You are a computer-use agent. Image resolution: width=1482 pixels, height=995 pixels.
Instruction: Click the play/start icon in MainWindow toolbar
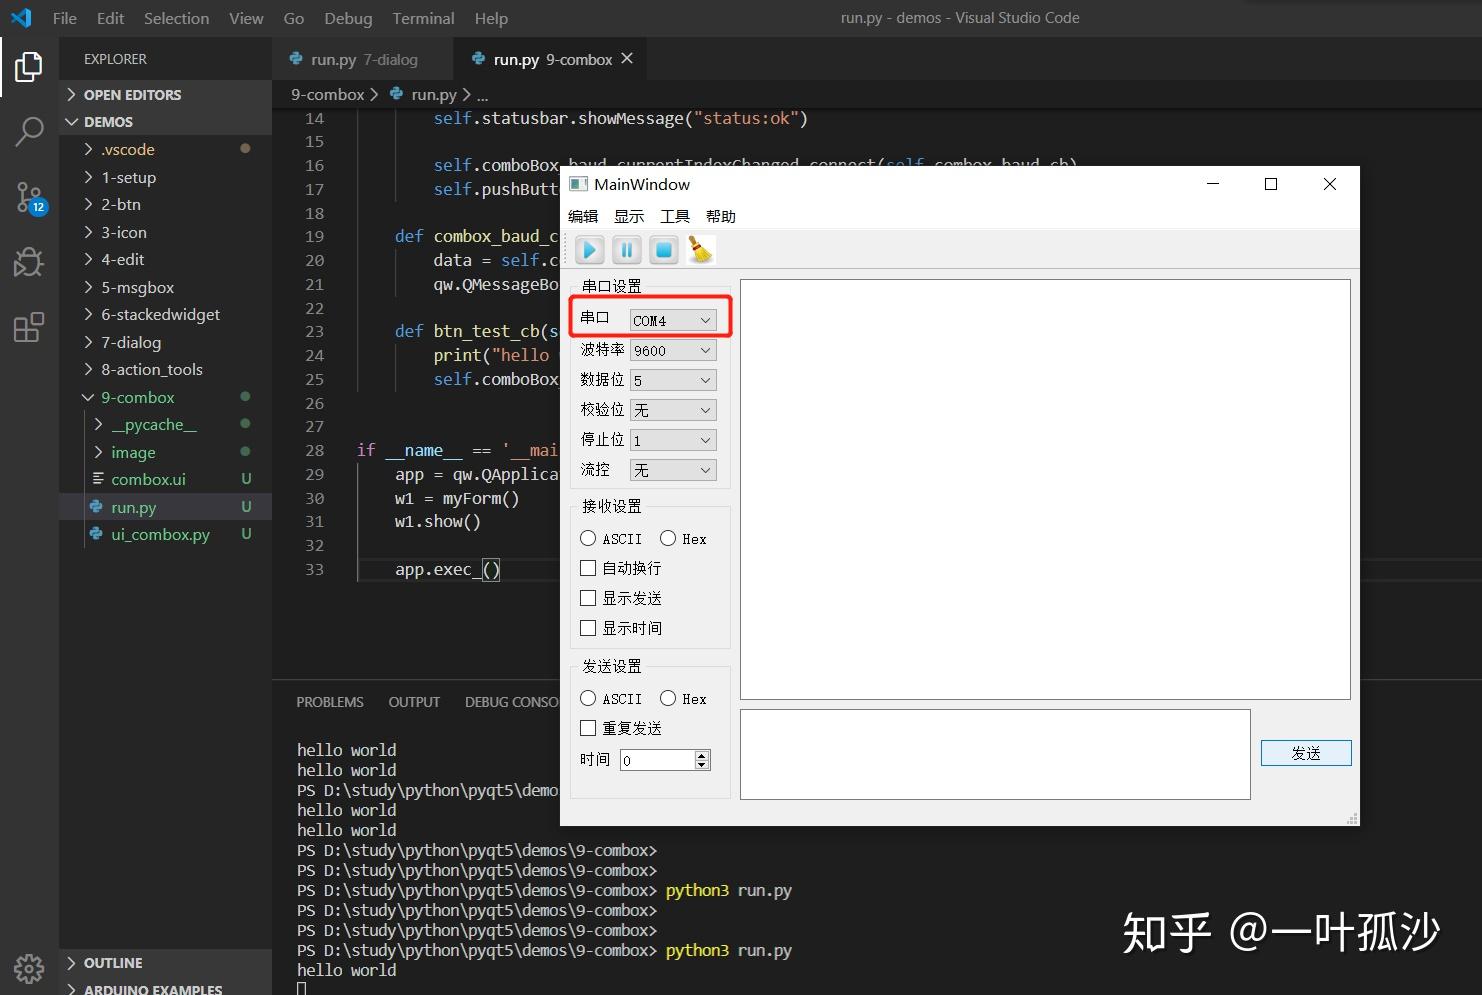(589, 250)
